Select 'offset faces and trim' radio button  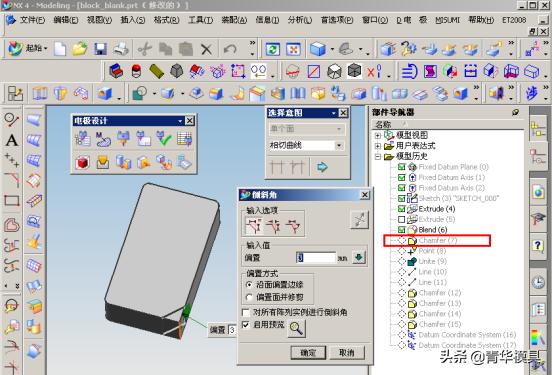[249, 297]
